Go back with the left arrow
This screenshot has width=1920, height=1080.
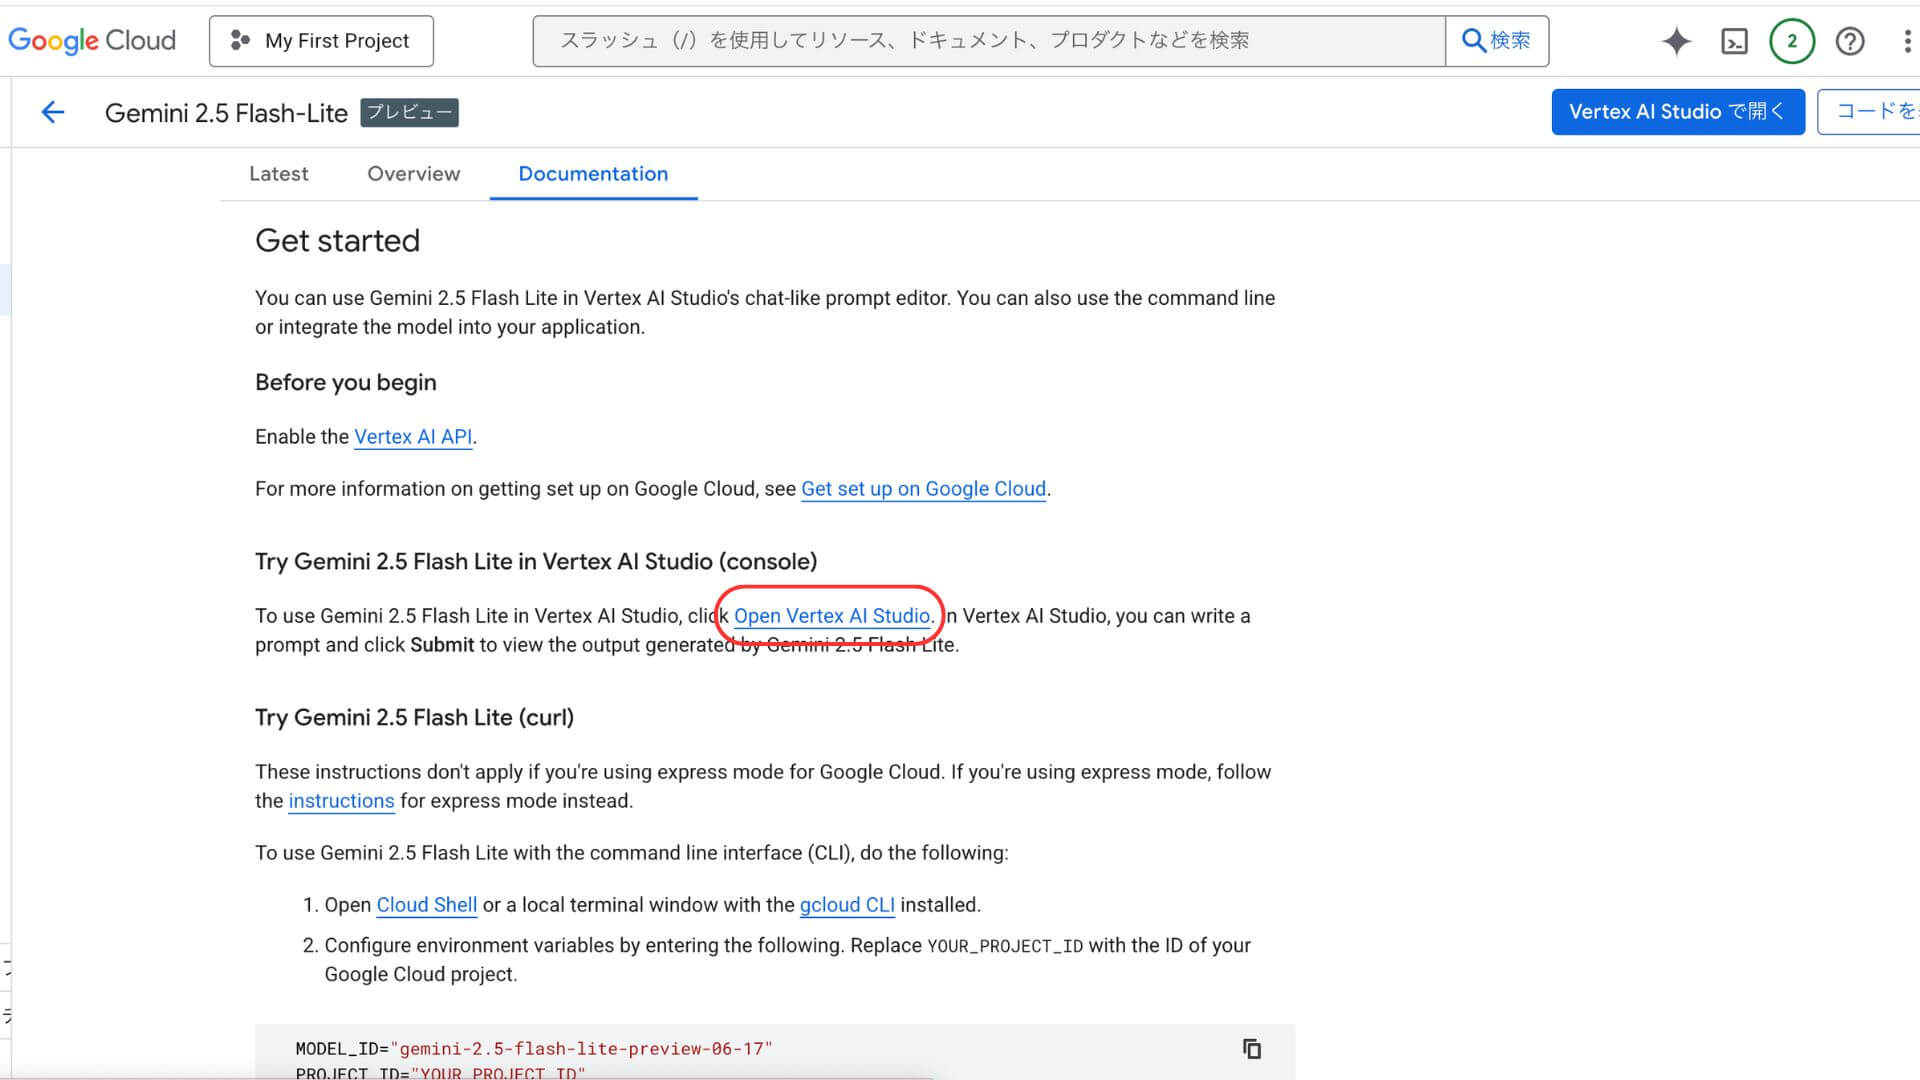pyautogui.click(x=53, y=112)
